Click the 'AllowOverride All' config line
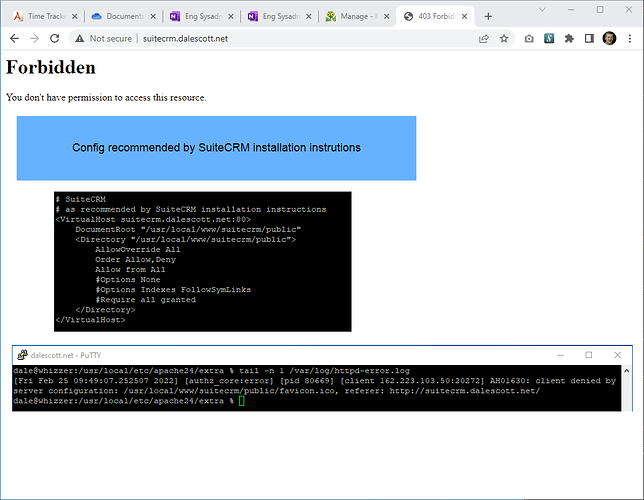 [x=138, y=249]
